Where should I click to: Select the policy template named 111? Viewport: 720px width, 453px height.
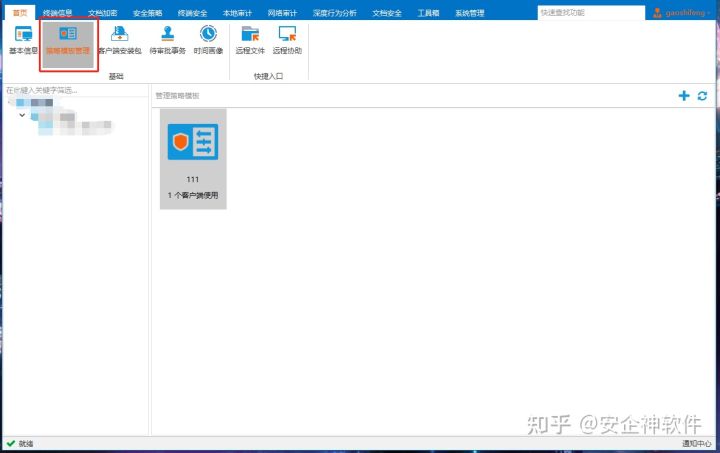pos(193,159)
